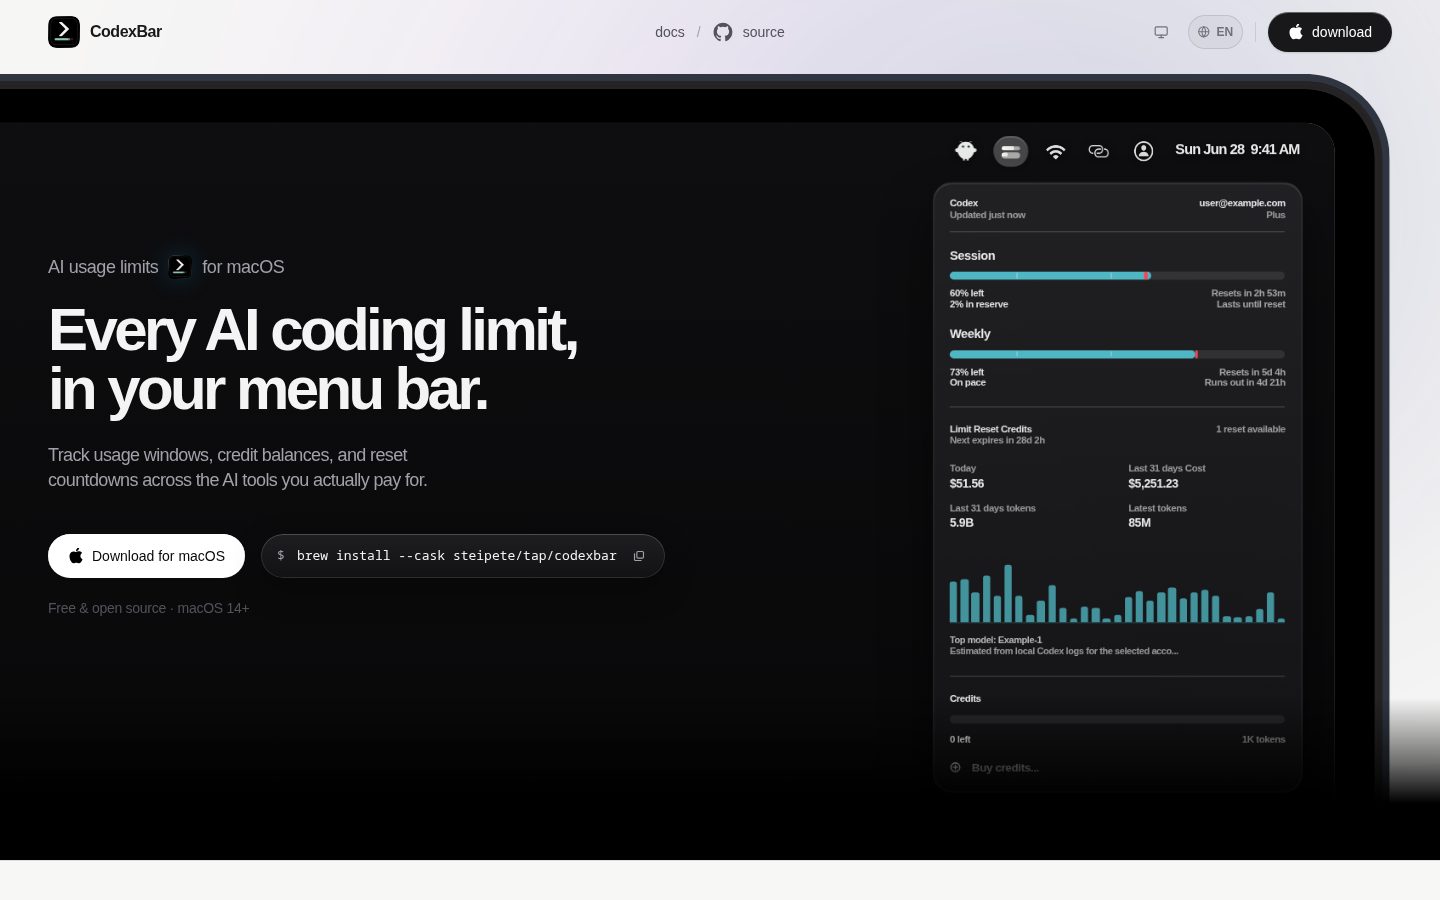Click the Buy credits plus icon
This screenshot has width=1440, height=900.
pos(955,768)
